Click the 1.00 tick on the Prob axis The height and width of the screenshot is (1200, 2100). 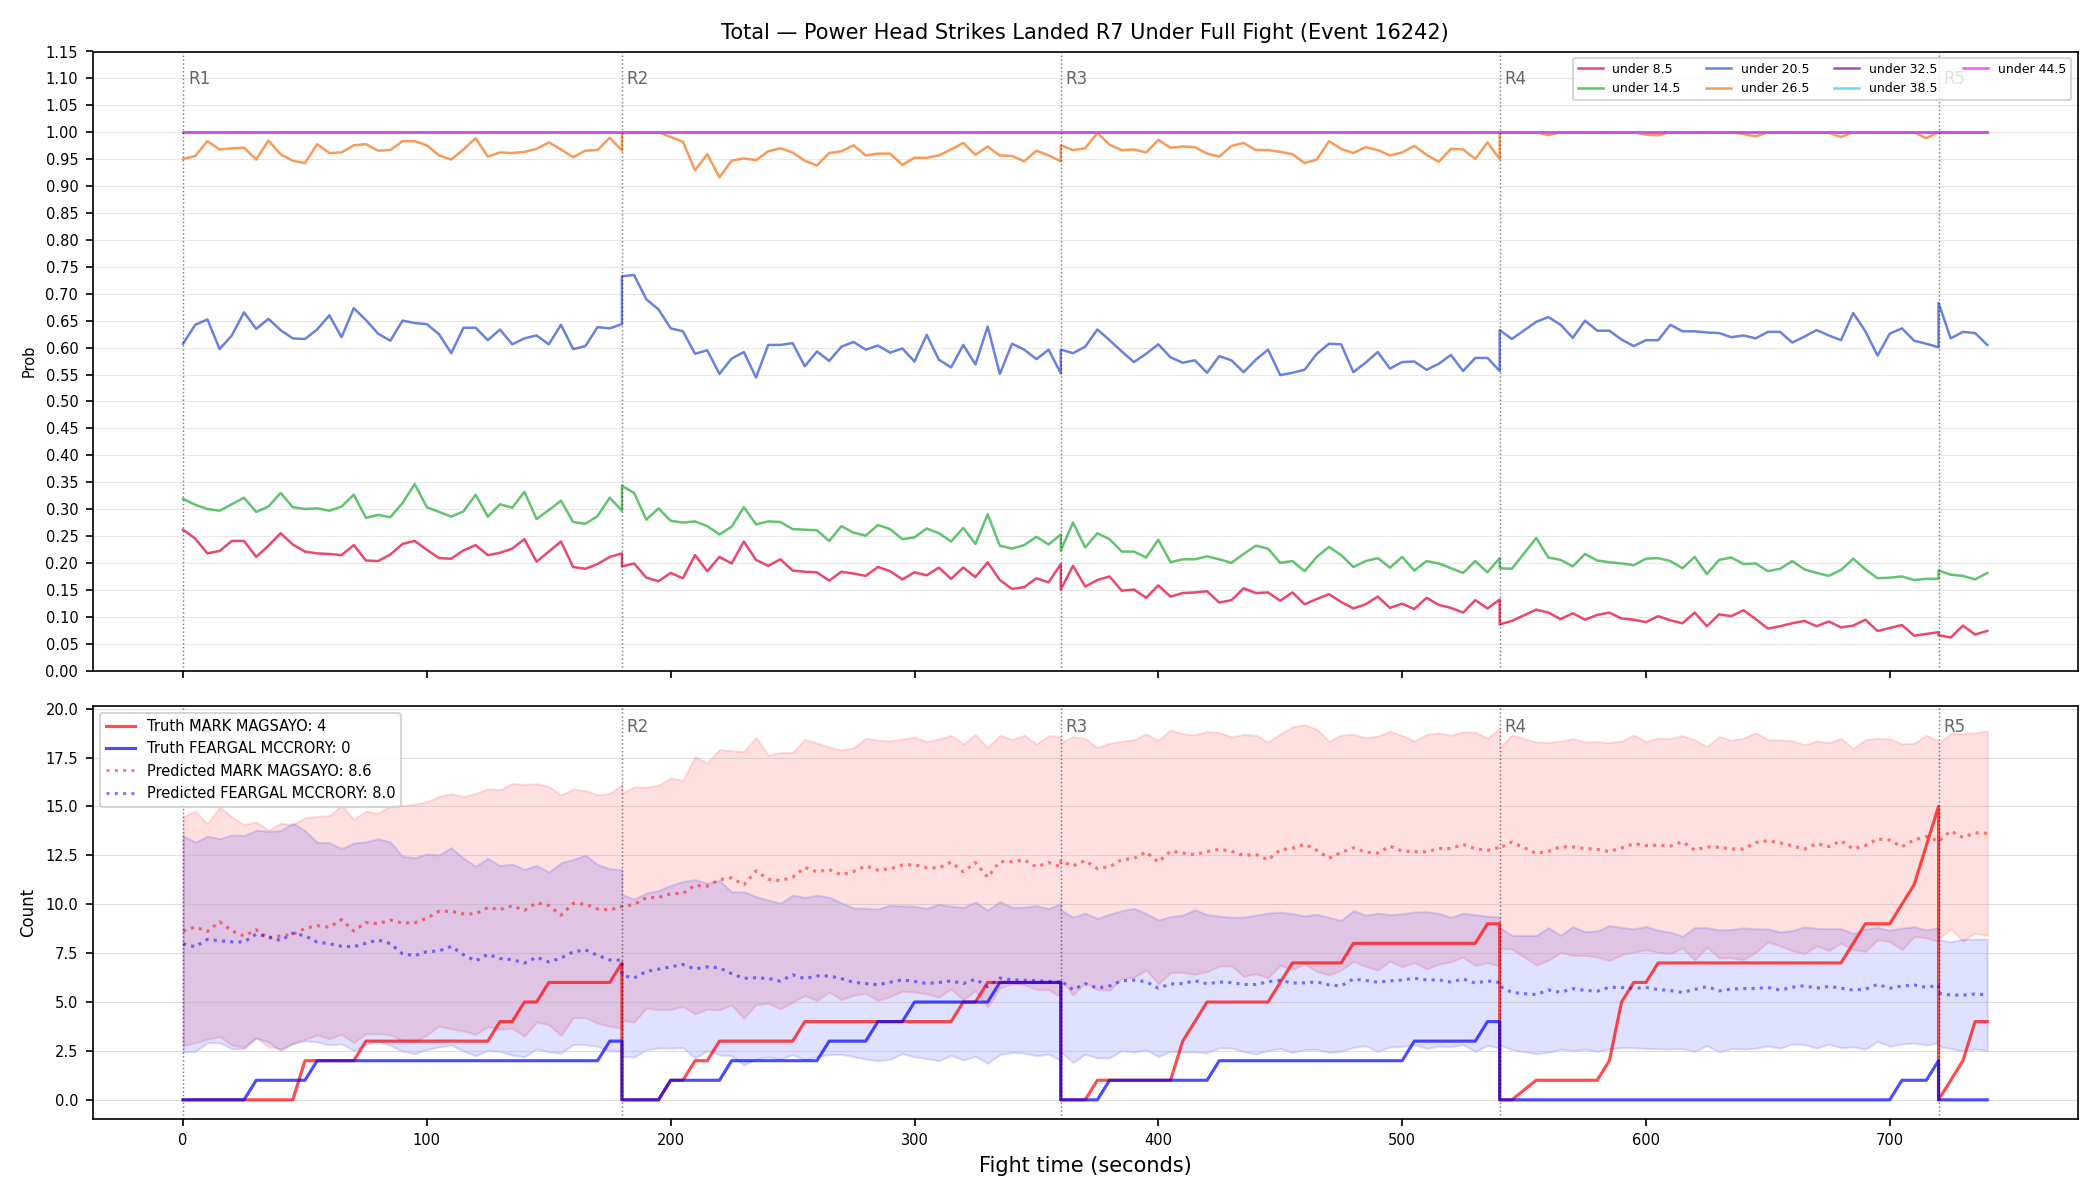click(62, 132)
